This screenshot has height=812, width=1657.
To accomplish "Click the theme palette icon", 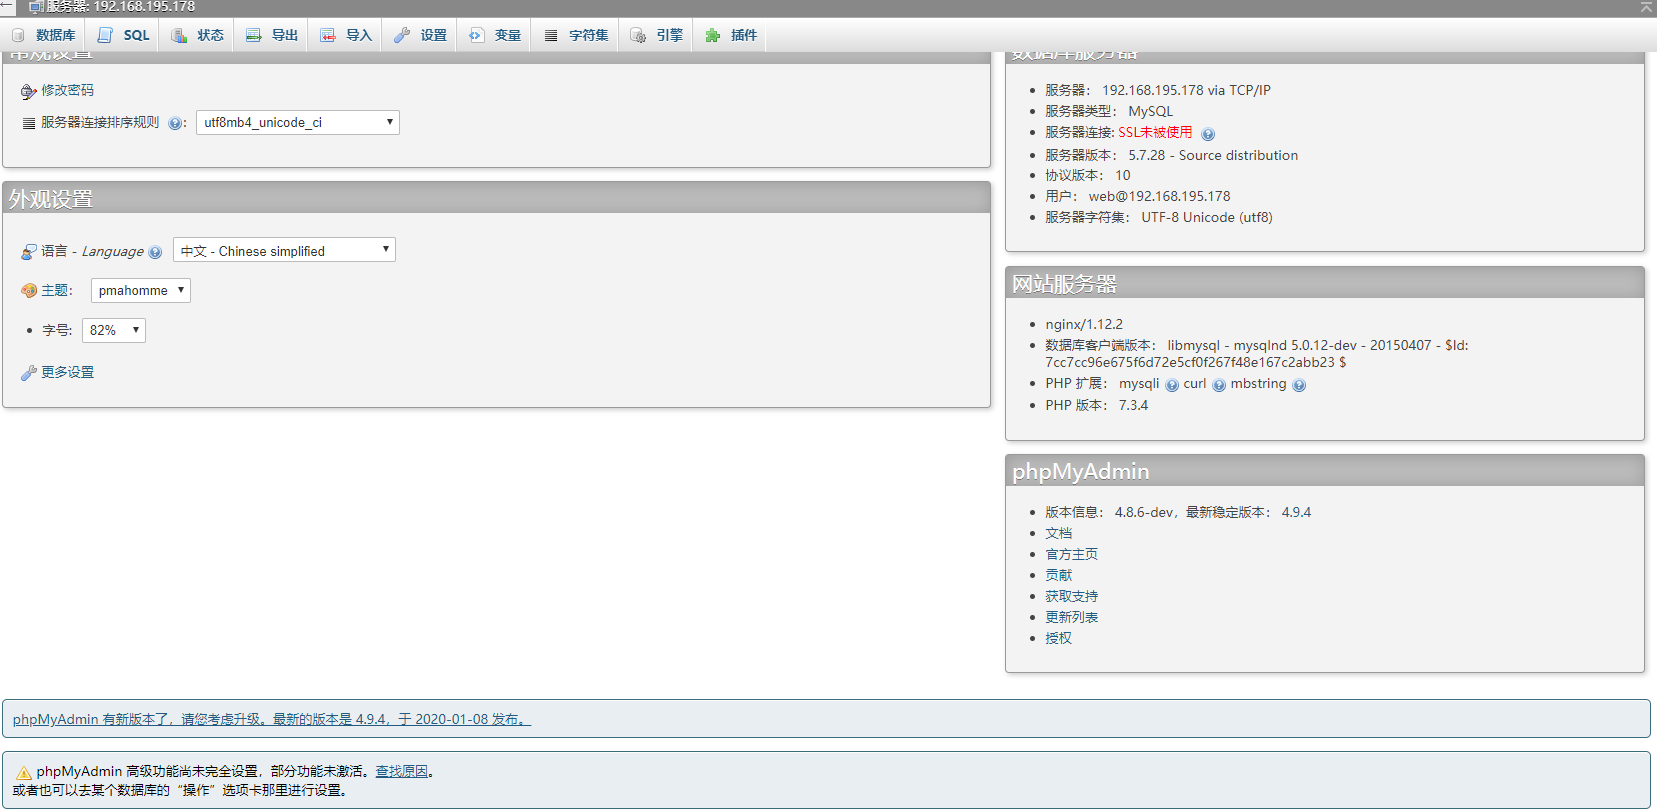I will [x=29, y=291].
